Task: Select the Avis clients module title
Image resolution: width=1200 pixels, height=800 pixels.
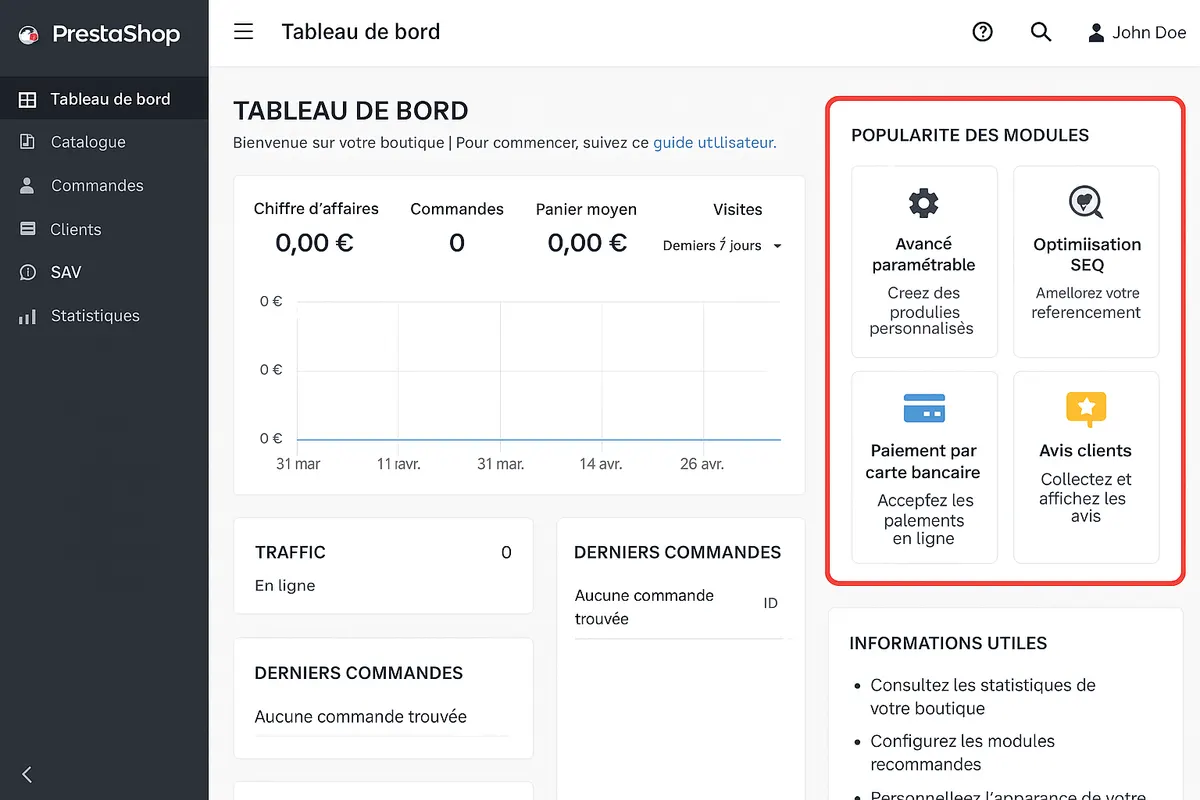Action: (1085, 451)
